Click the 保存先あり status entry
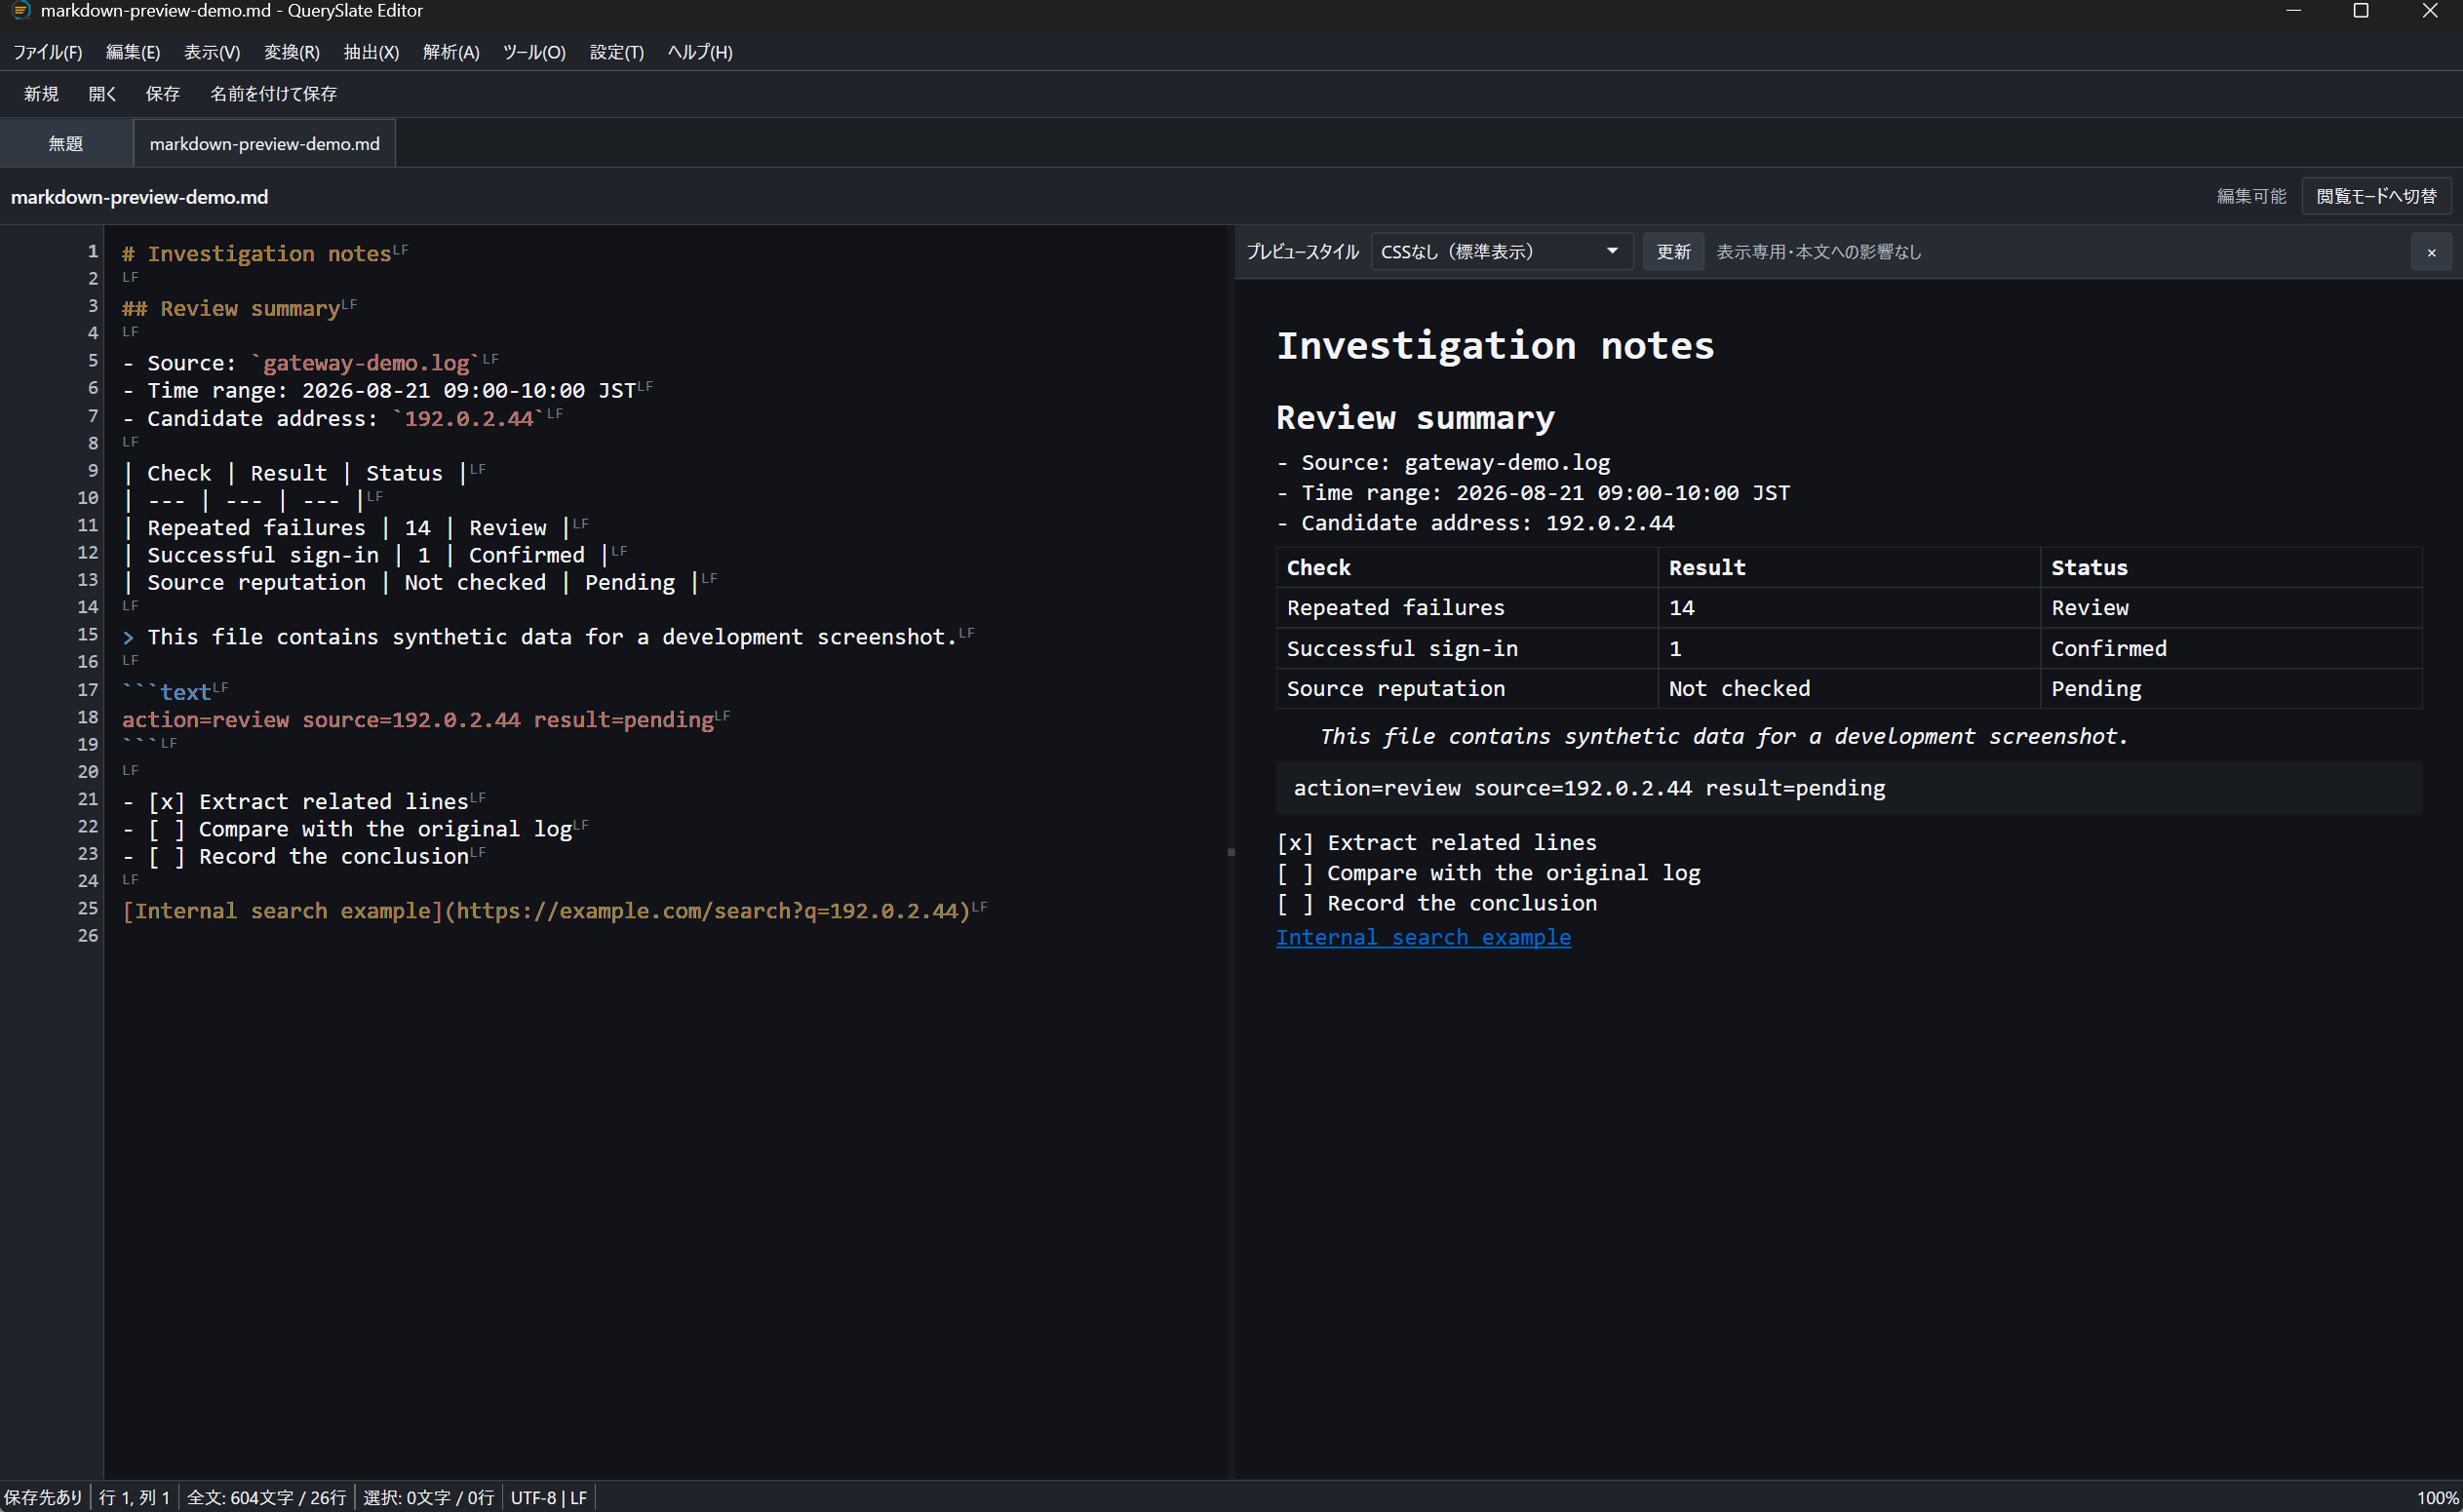The width and height of the screenshot is (2463, 1512). click(43, 1497)
